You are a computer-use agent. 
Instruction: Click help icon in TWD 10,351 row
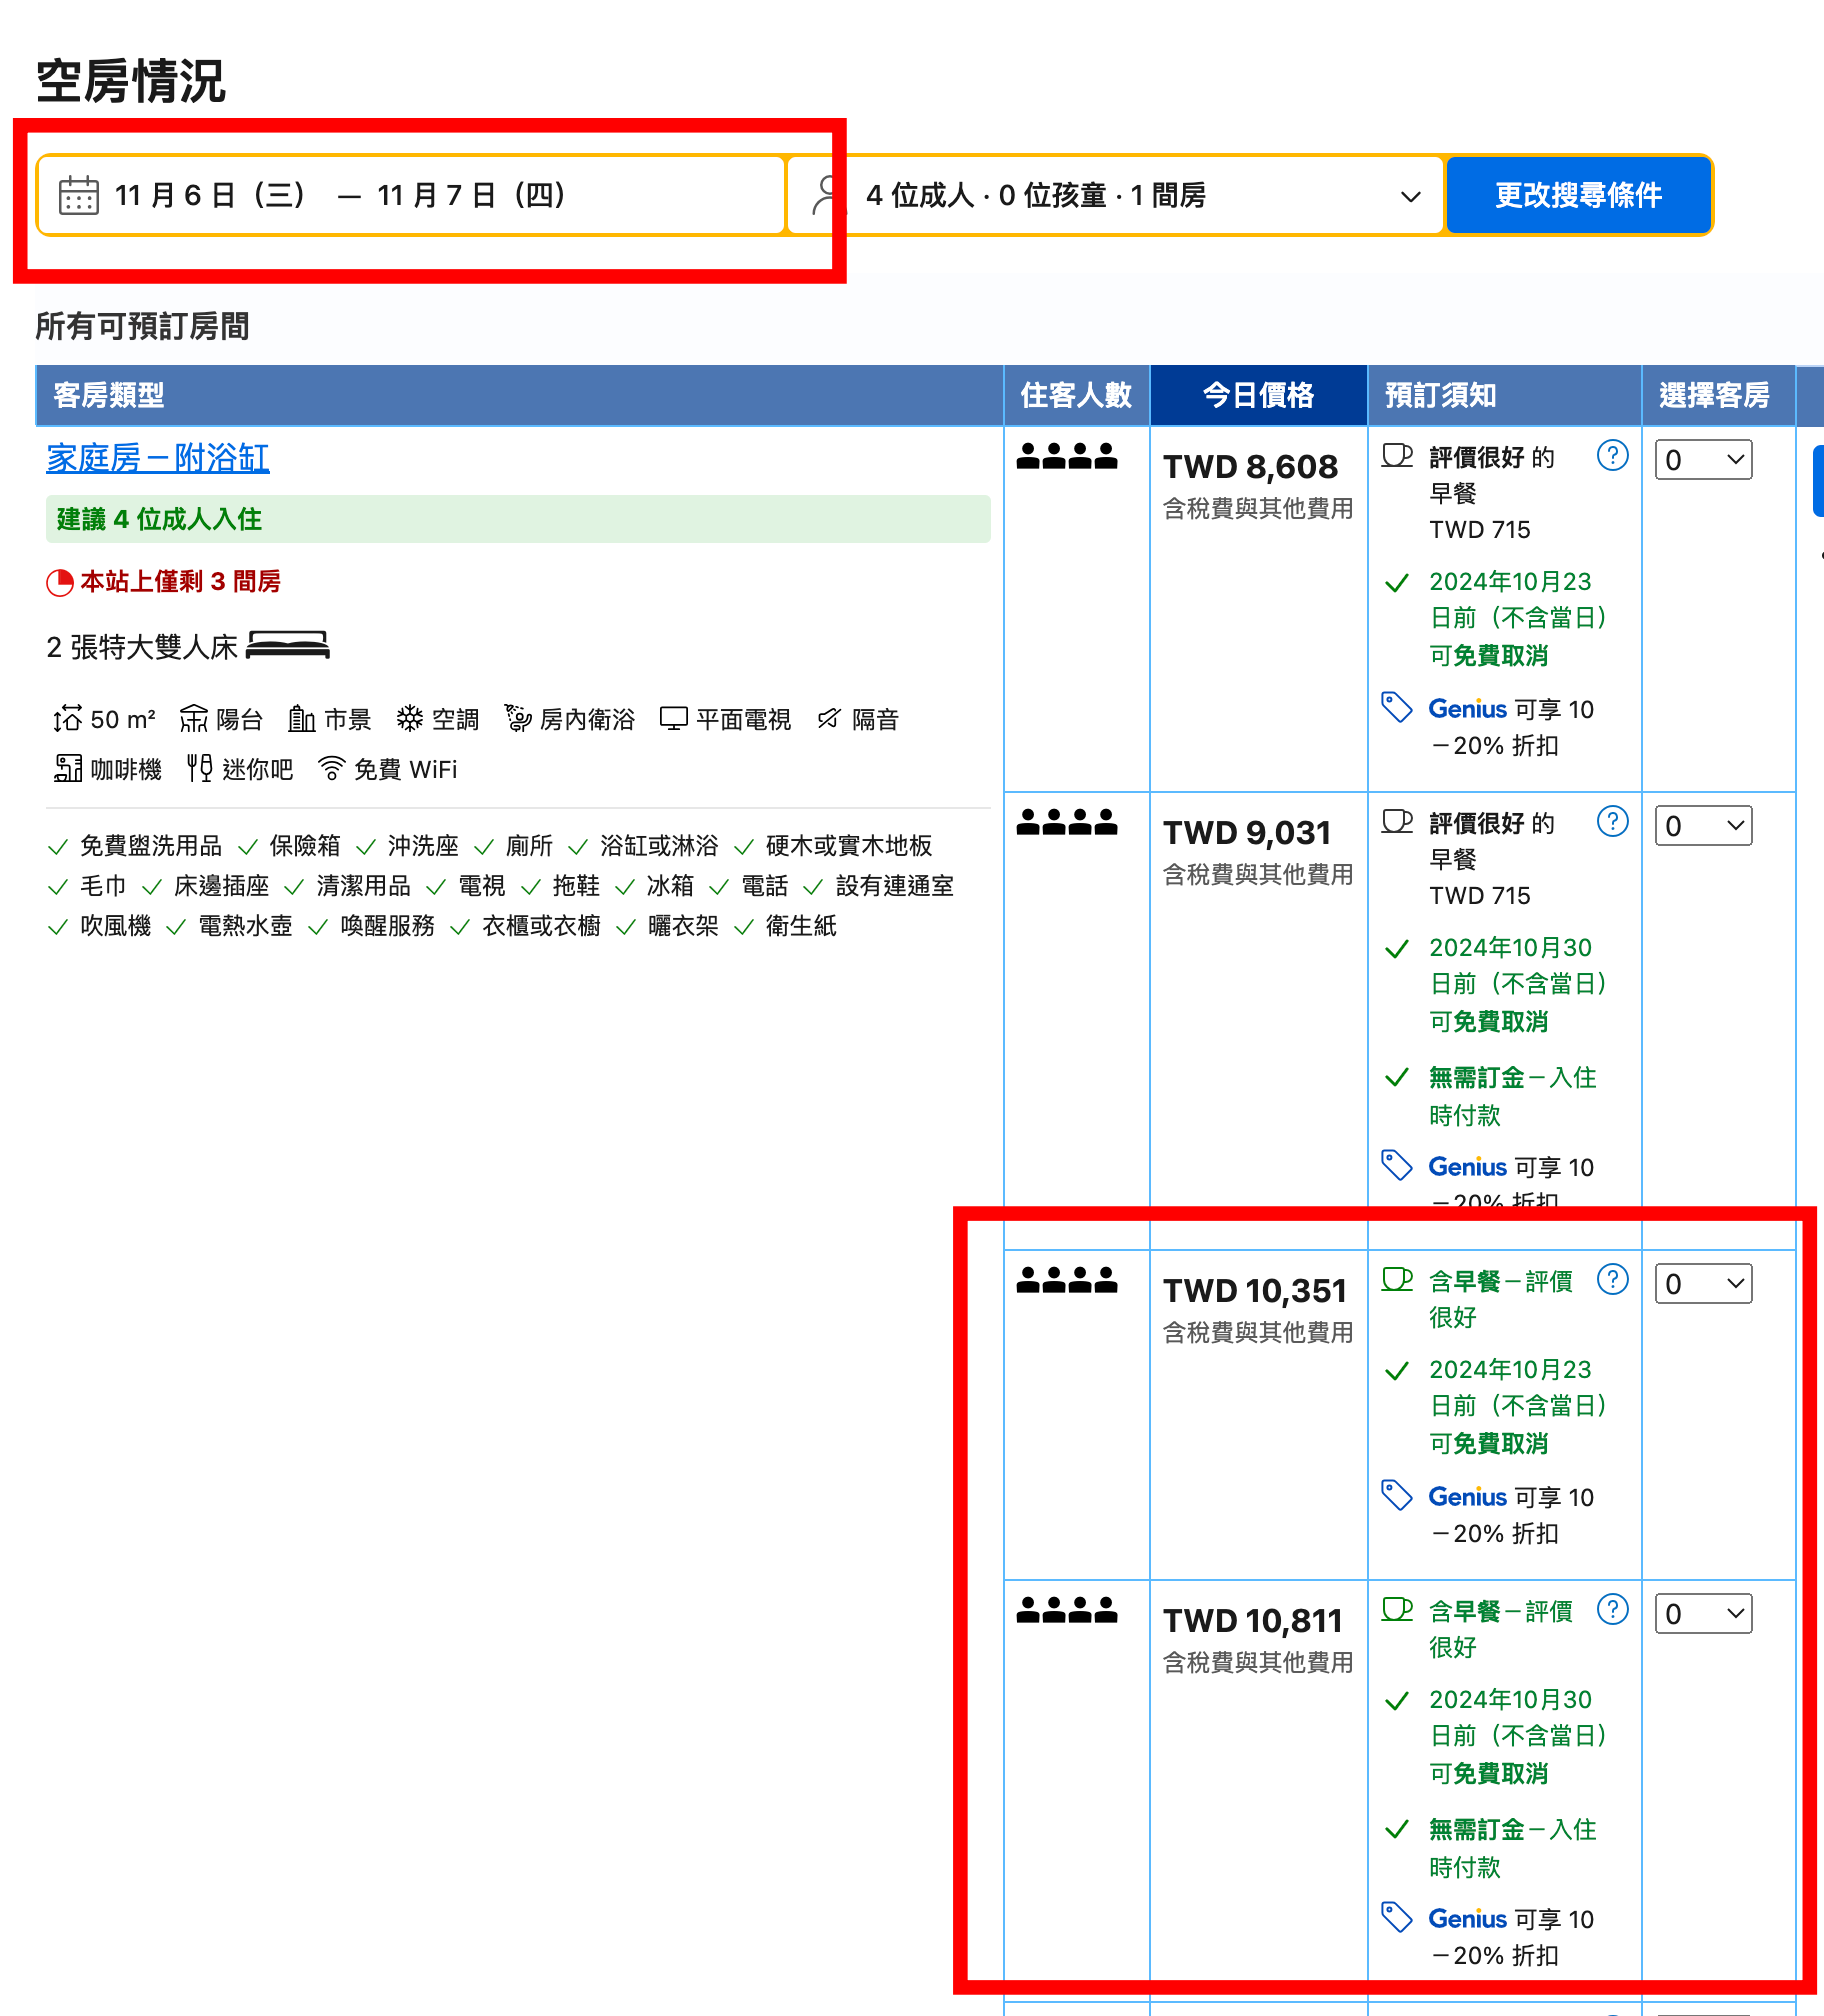point(1612,1280)
